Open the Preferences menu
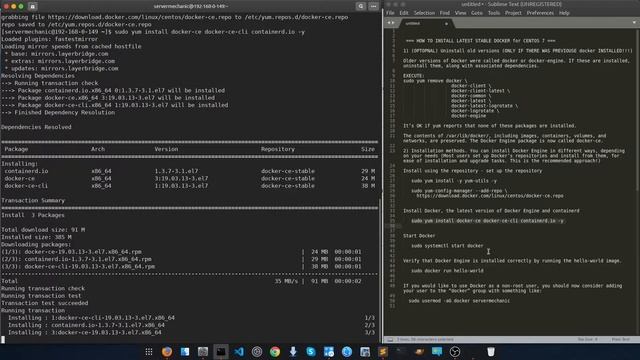 coord(540,13)
